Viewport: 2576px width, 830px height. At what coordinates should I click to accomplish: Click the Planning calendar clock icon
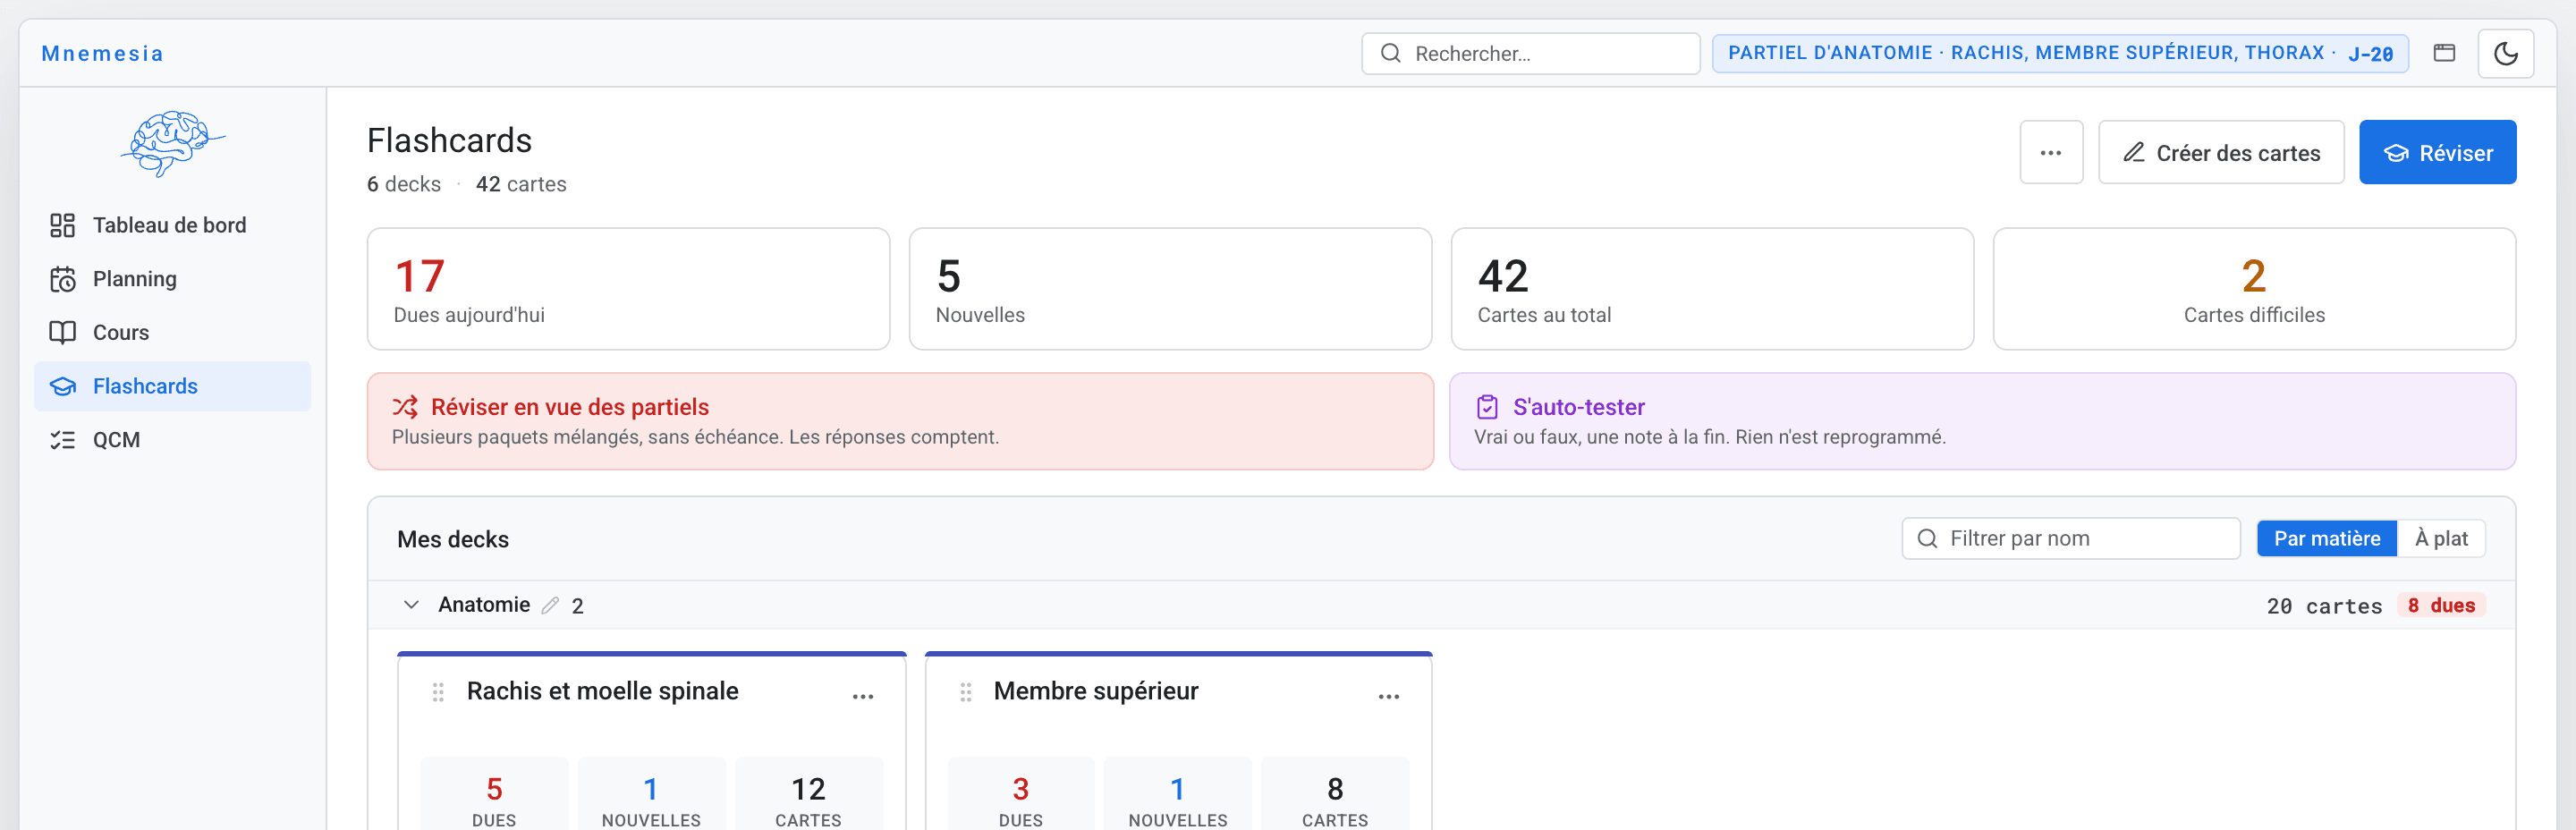click(x=62, y=279)
